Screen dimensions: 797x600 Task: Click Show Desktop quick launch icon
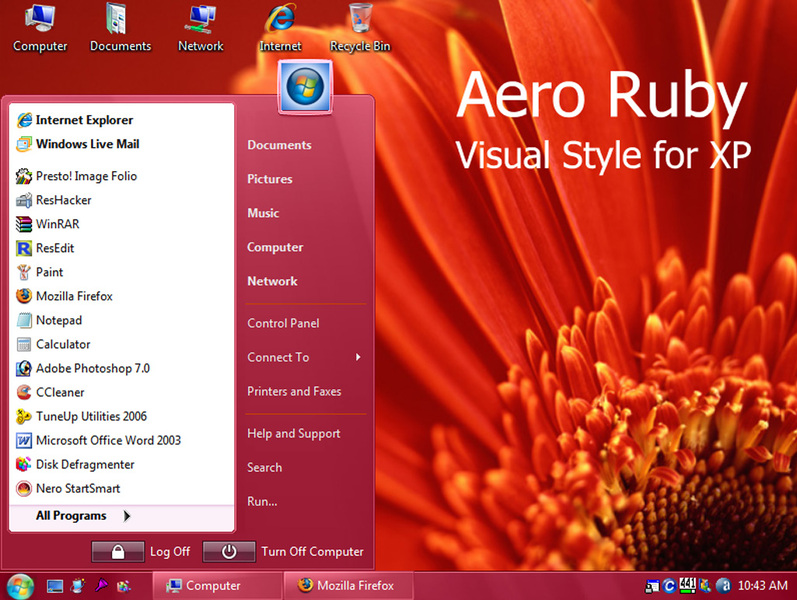[x=54, y=586]
